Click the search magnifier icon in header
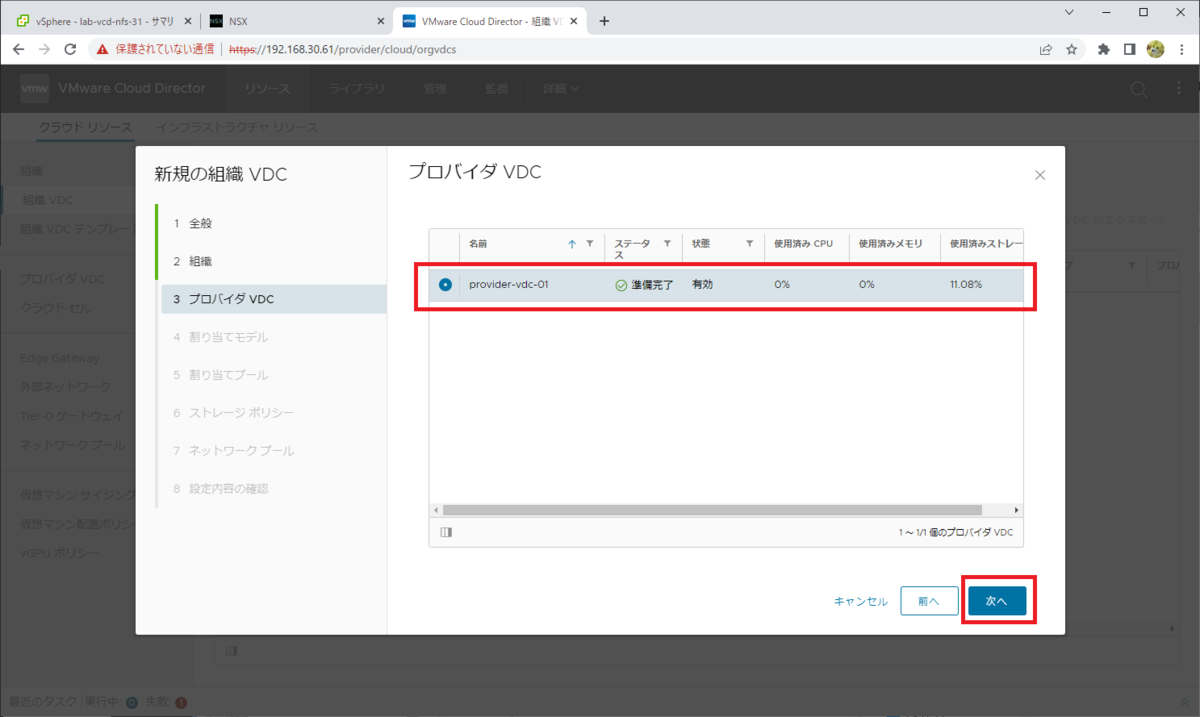 tap(1138, 89)
